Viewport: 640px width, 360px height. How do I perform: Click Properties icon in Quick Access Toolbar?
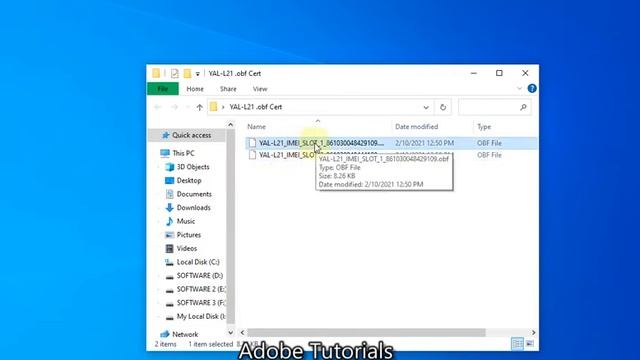tap(175, 73)
